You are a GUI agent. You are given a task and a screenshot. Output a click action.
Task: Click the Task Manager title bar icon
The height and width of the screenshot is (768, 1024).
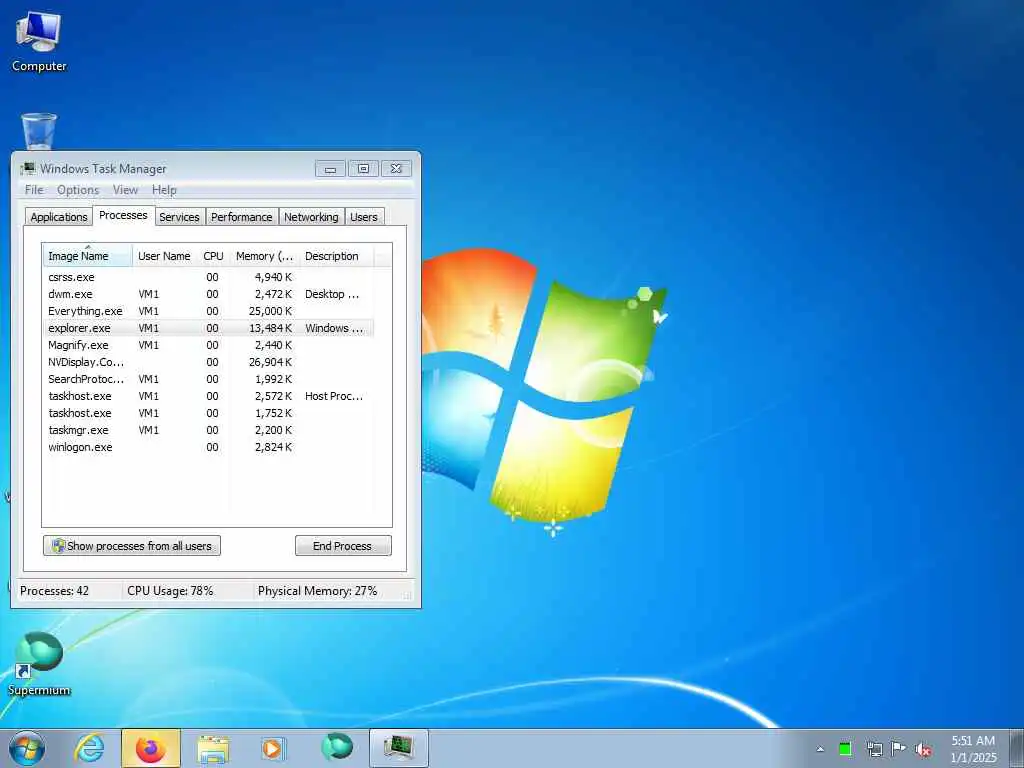coord(27,168)
